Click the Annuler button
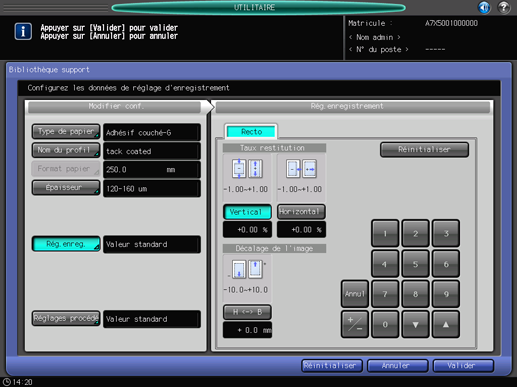The width and height of the screenshot is (517, 387). [x=397, y=366]
